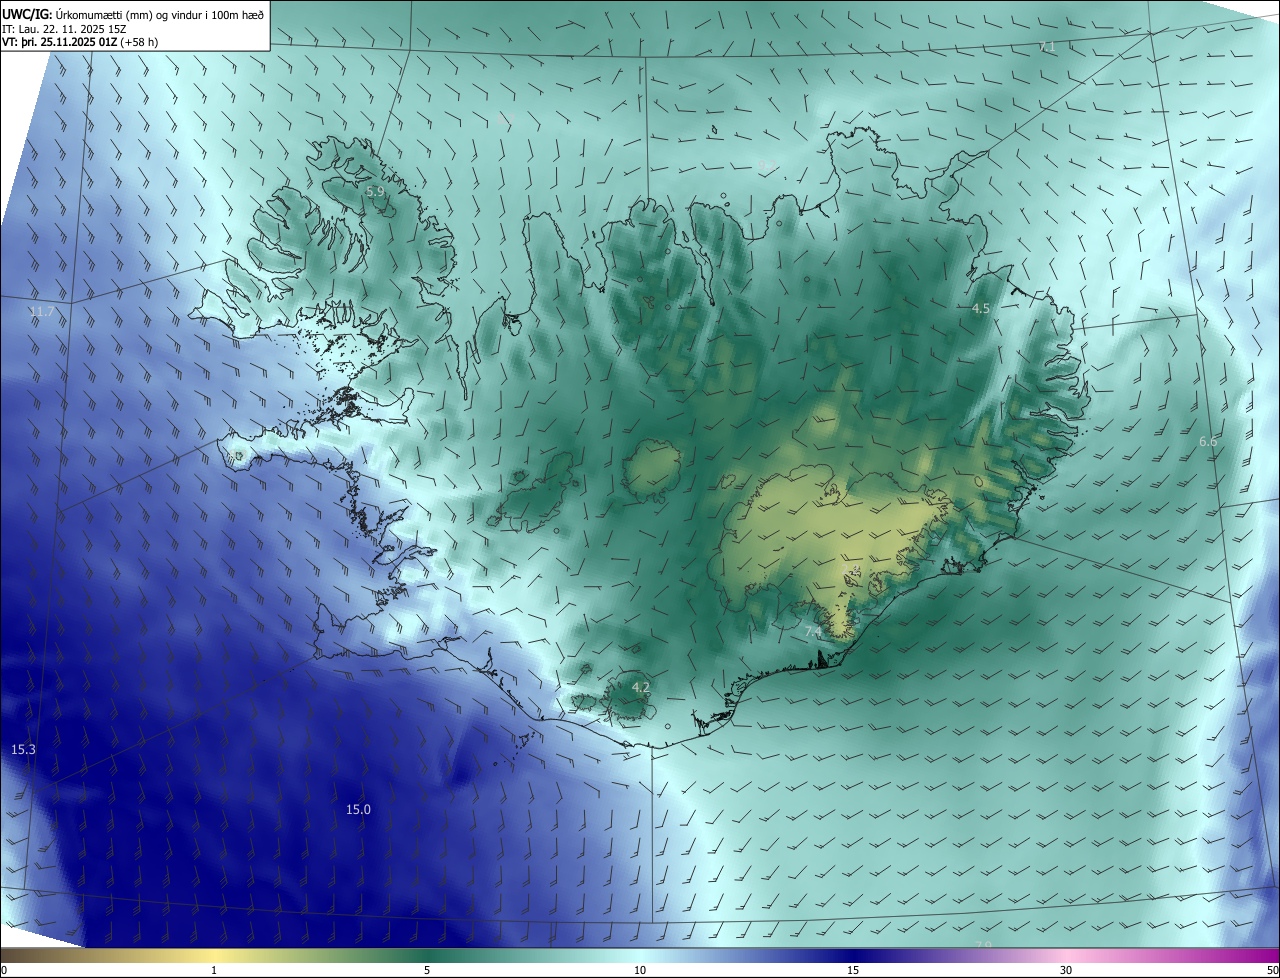Image resolution: width=1280 pixels, height=978 pixels.
Task: Click the value label '5.9' in the Westfjords
Action: tap(375, 191)
